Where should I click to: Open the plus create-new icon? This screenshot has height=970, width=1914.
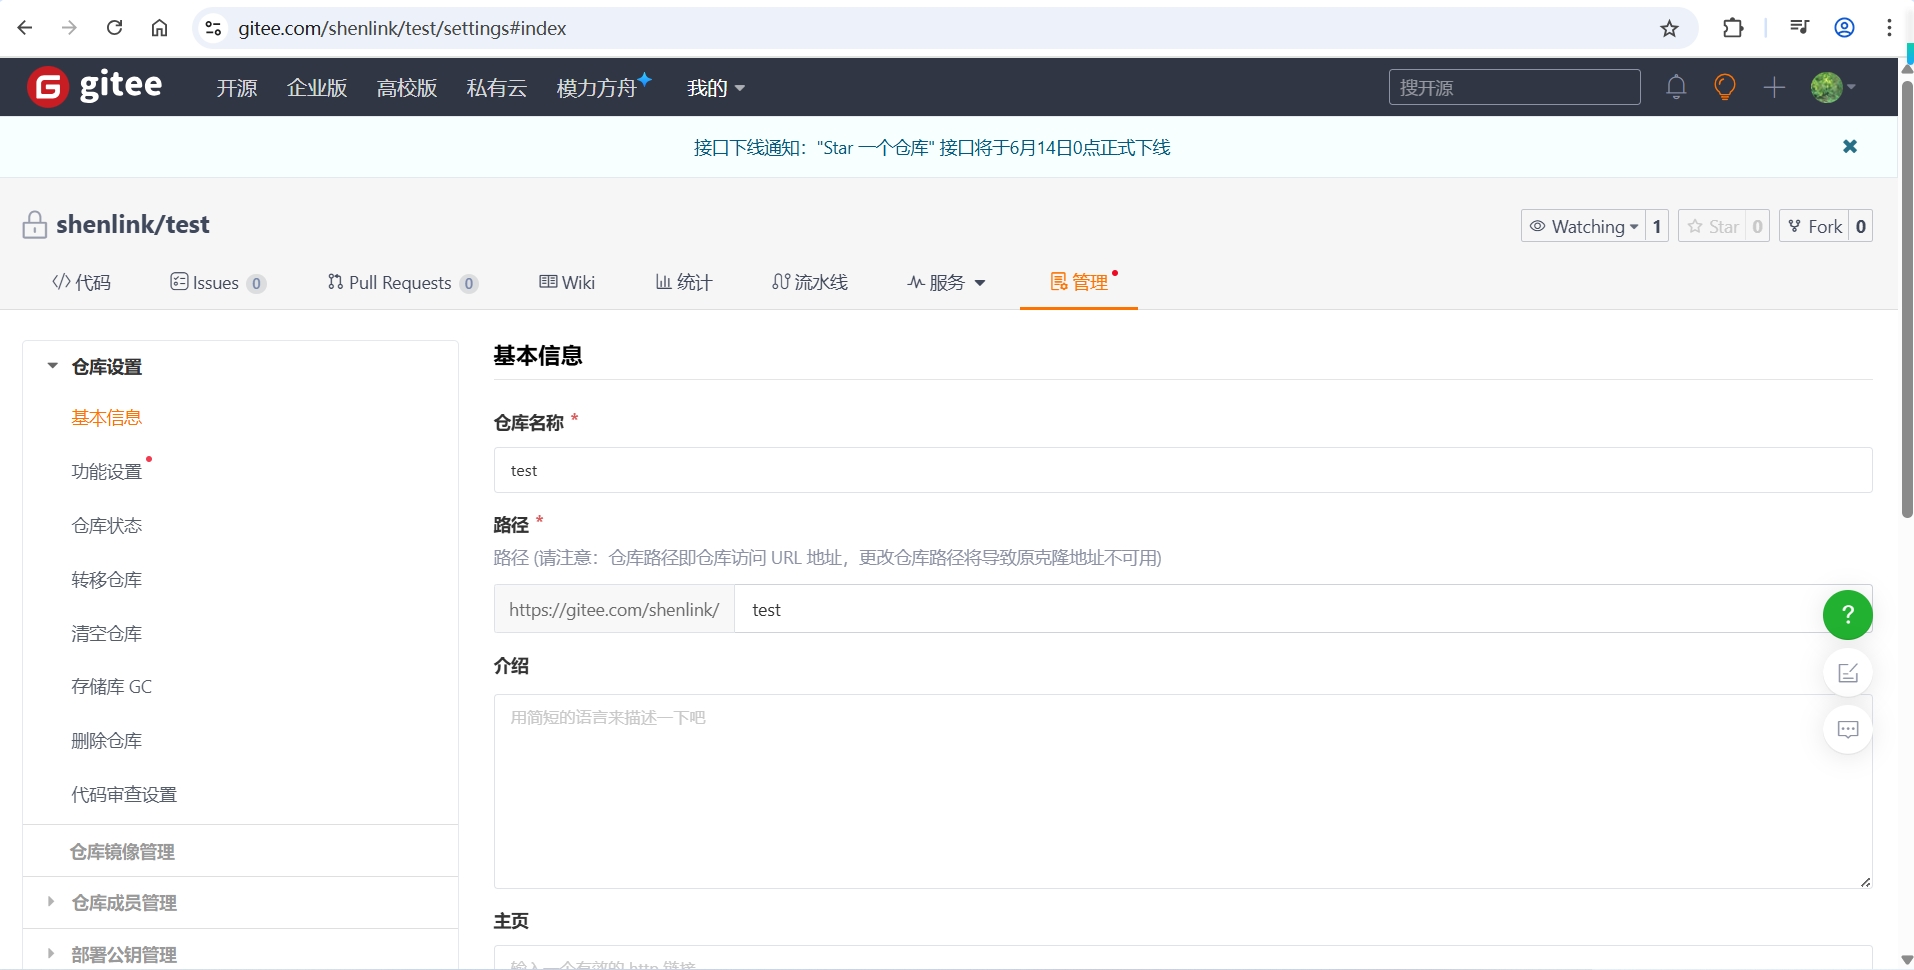tap(1774, 88)
